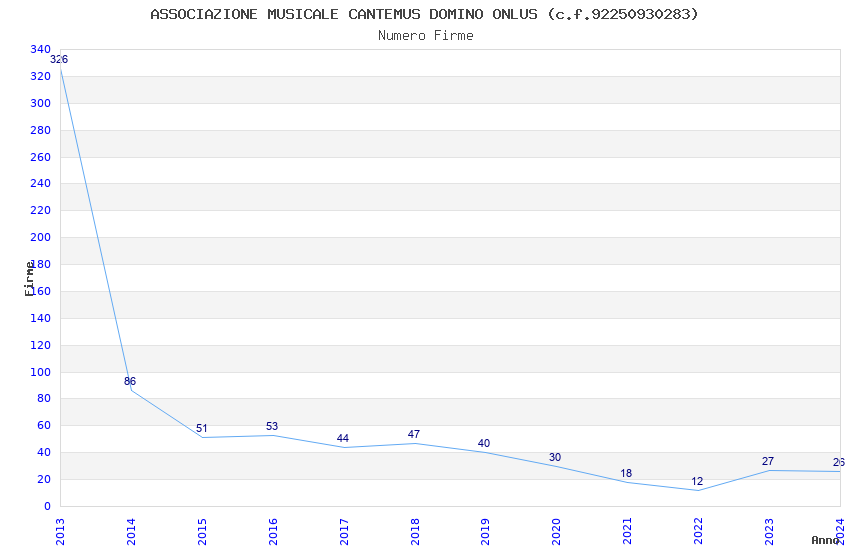This screenshot has height=550, width=850.
Task: Click the y-axis value 220
Action: [x=41, y=211]
